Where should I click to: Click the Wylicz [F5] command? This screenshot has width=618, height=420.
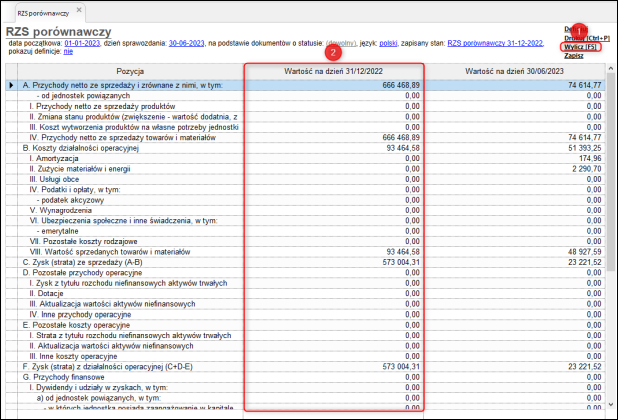pyautogui.click(x=580, y=47)
